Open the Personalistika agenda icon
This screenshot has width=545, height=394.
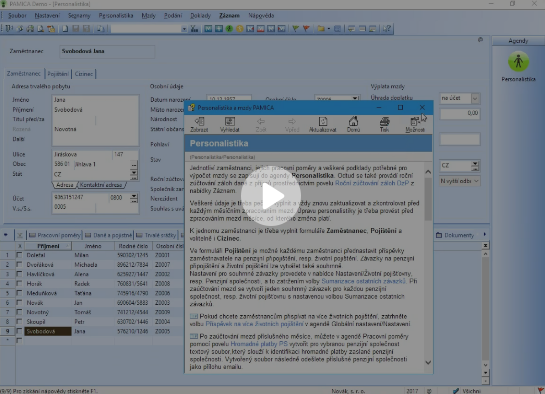pyautogui.click(x=518, y=62)
